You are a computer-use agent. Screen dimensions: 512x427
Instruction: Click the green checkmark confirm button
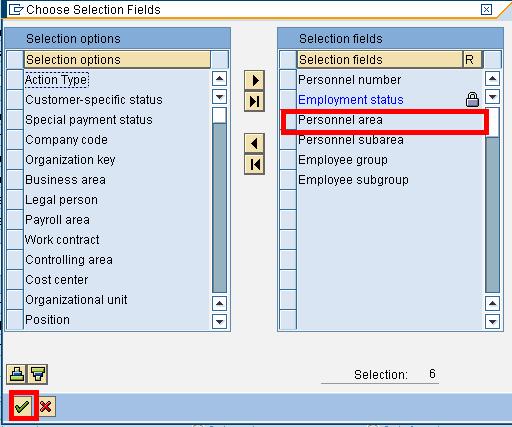23,406
